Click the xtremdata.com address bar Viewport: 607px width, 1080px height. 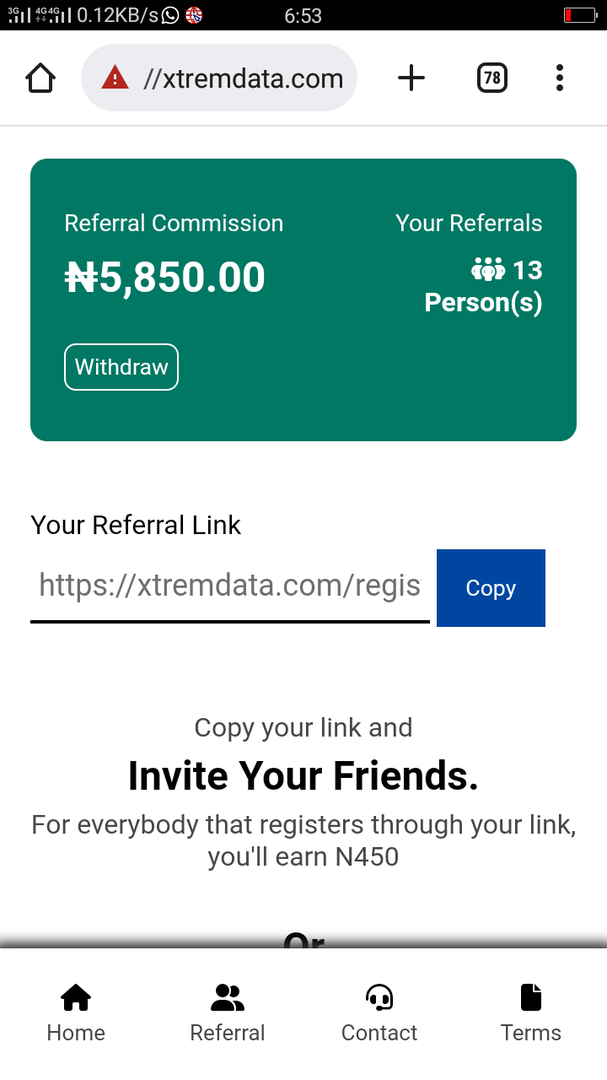point(219,78)
